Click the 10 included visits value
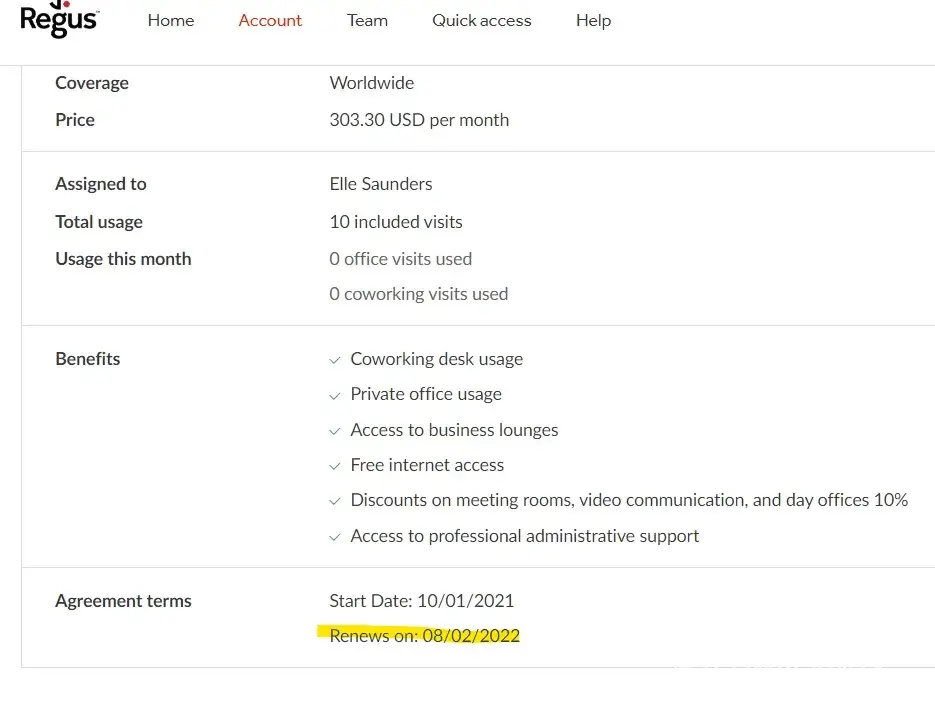Viewport: 935px width, 722px height. coord(396,222)
